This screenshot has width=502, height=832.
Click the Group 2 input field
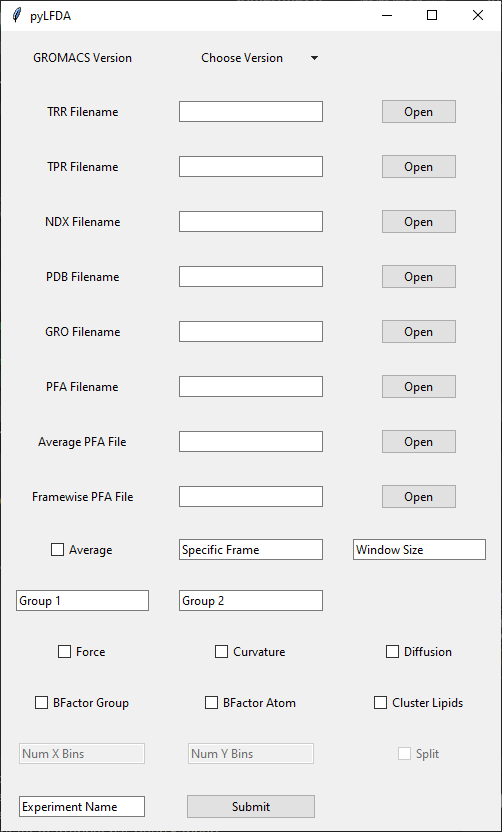[x=251, y=601]
